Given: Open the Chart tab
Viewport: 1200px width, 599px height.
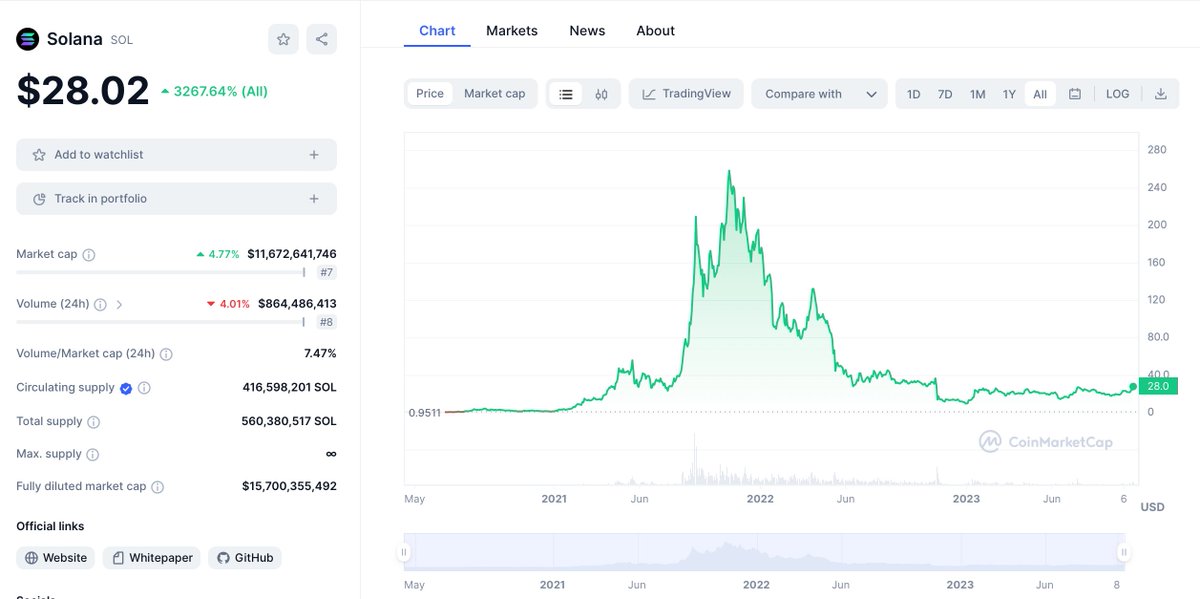Looking at the screenshot, I should [x=437, y=31].
